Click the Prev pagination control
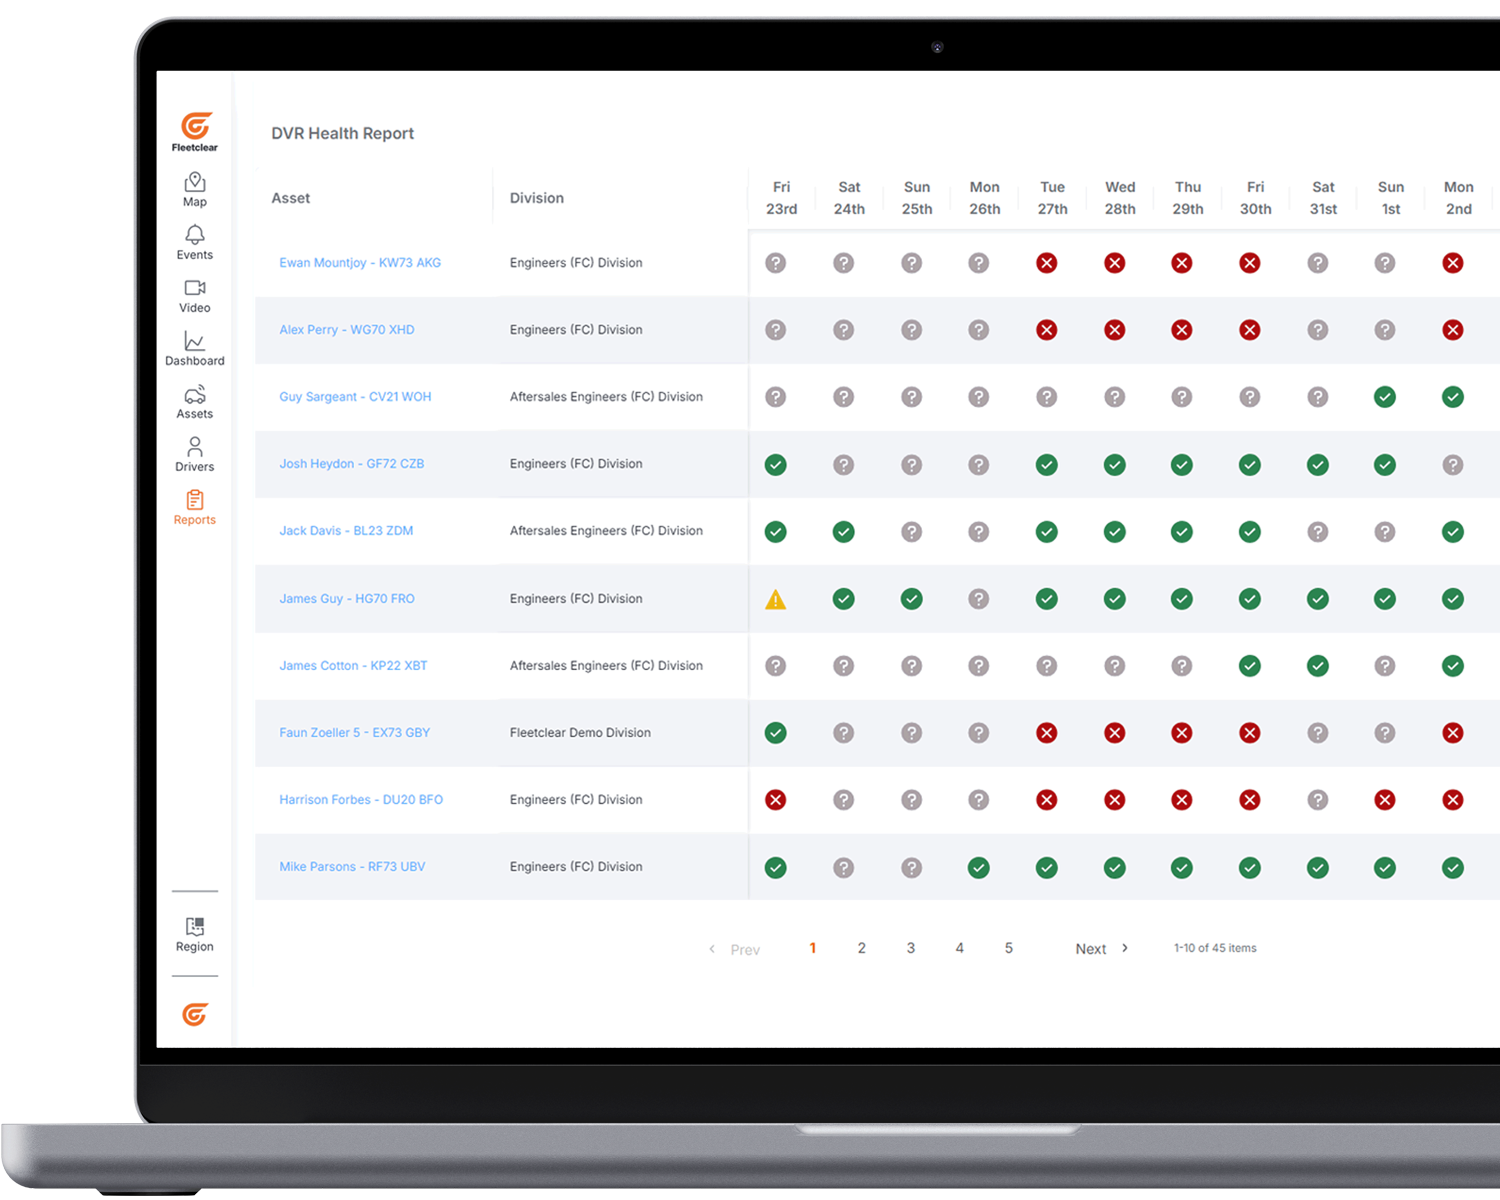Screen dimensions: 1500x1200 click(x=745, y=949)
